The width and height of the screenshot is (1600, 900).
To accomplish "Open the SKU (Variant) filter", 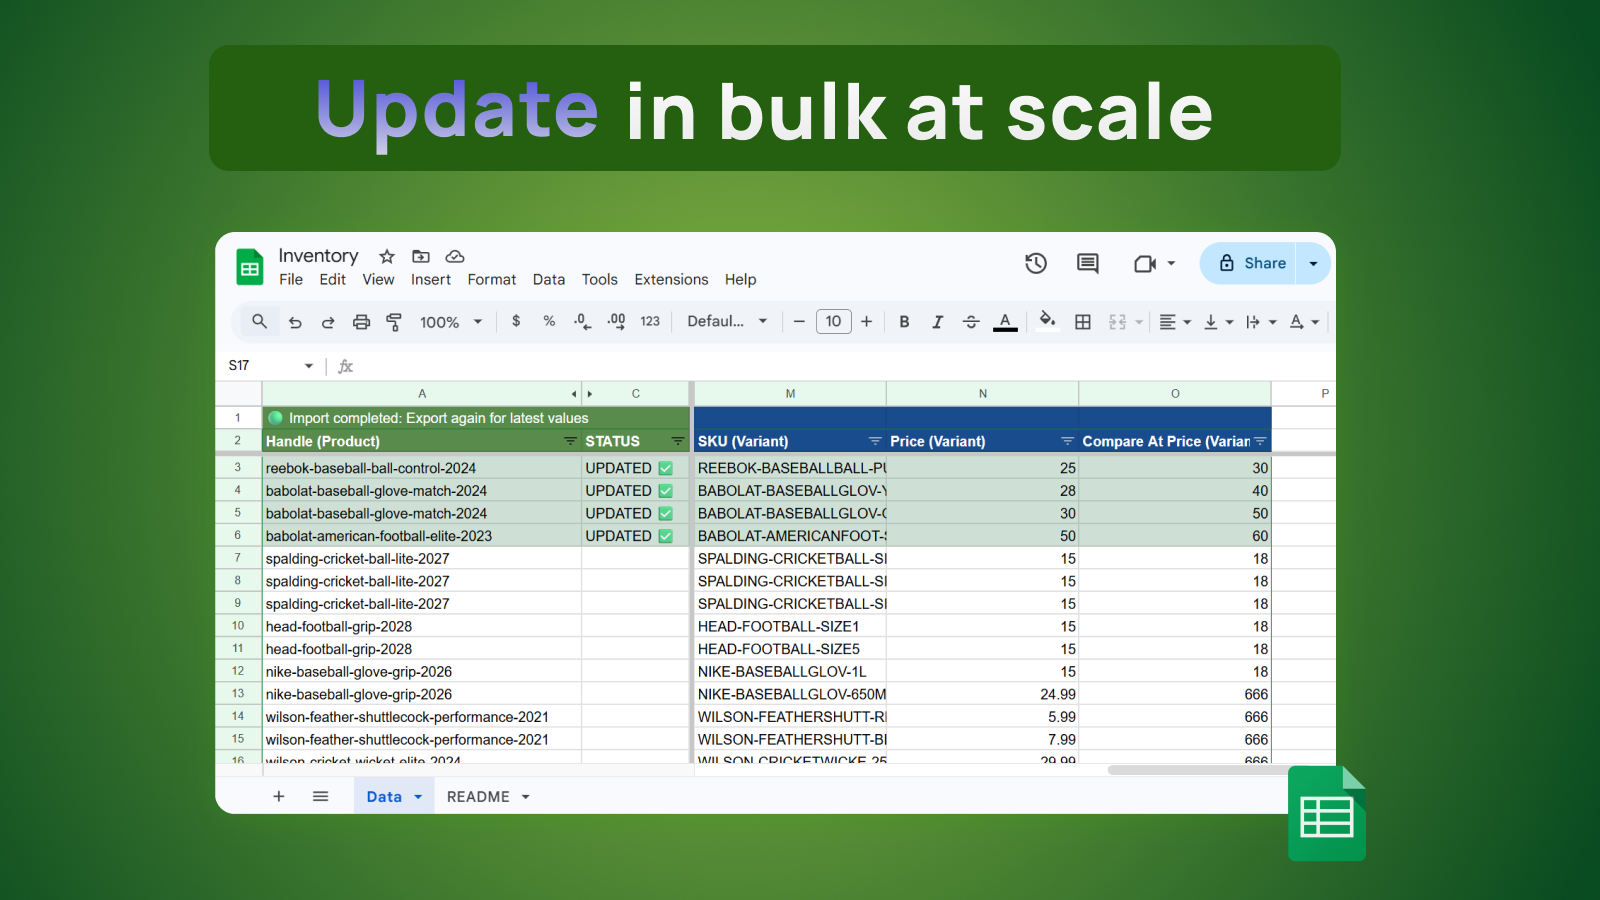I will pos(875,441).
